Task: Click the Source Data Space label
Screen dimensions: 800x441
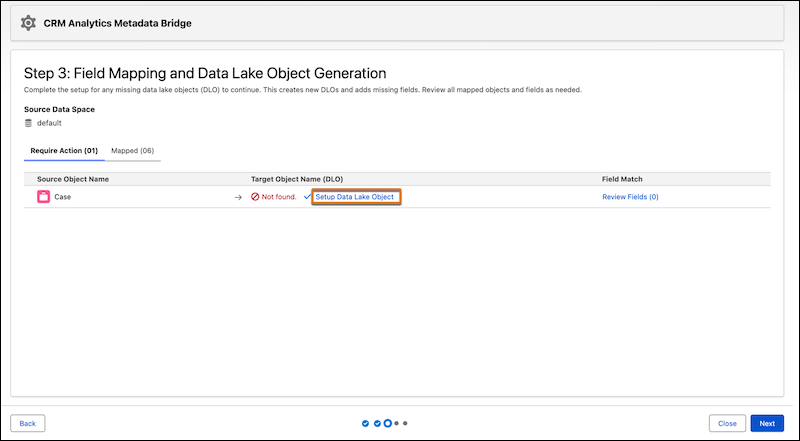Action: 59,109
